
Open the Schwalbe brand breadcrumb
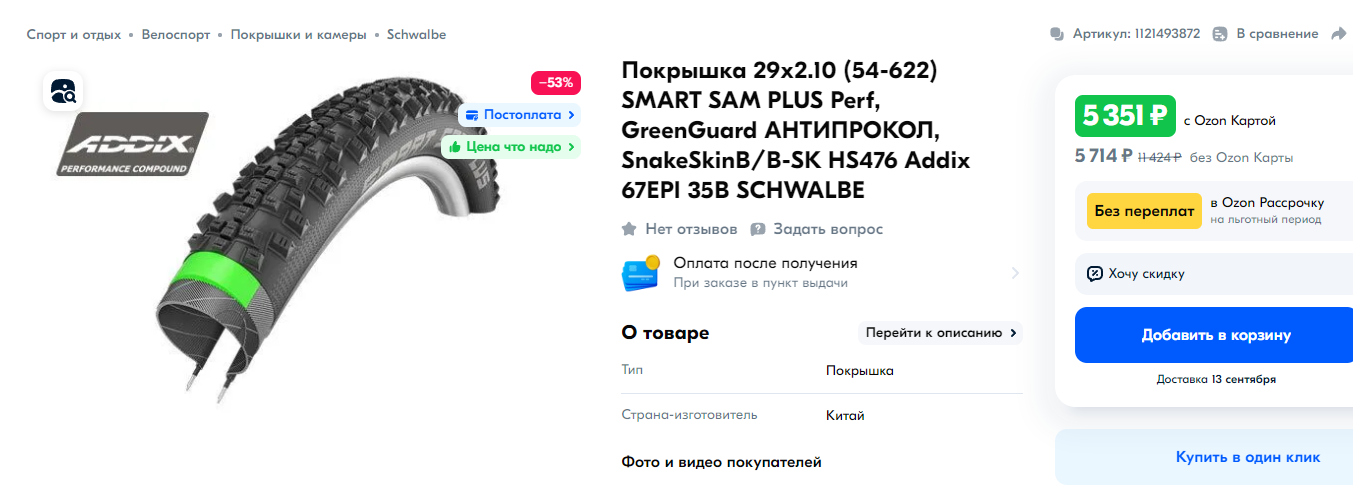click(416, 34)
